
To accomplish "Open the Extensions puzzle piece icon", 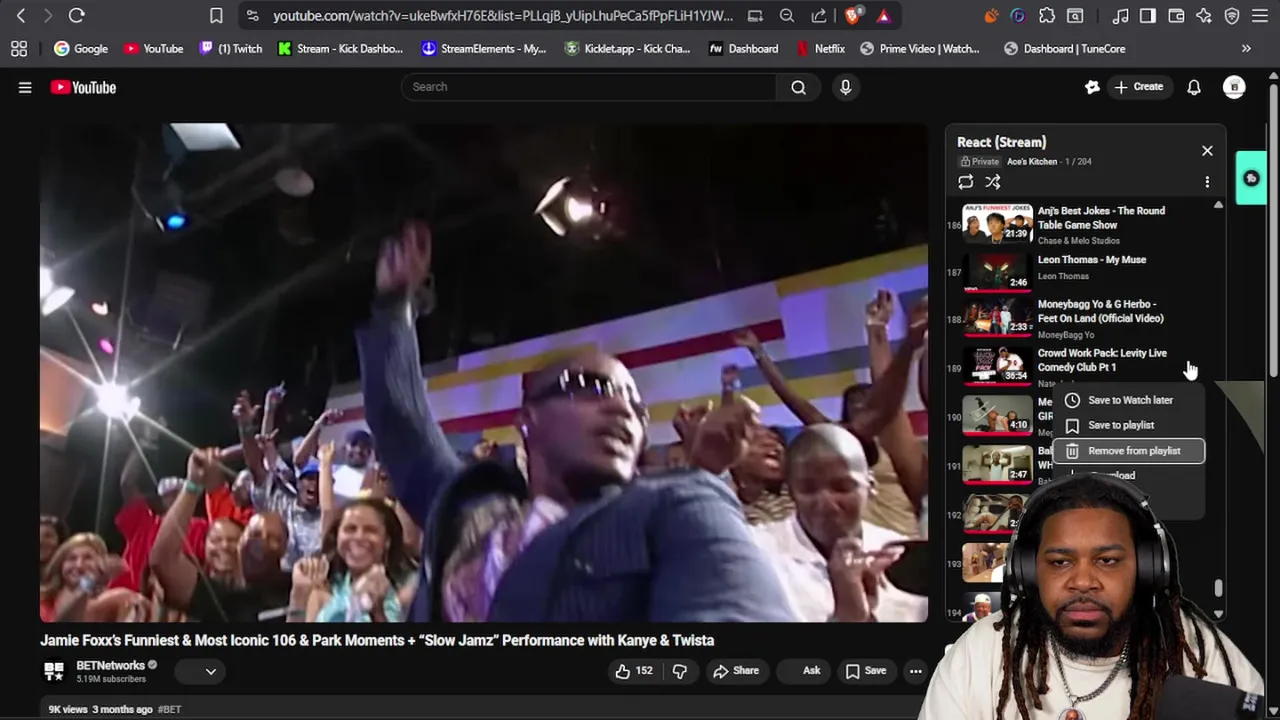I will [x=1047, y=16].
